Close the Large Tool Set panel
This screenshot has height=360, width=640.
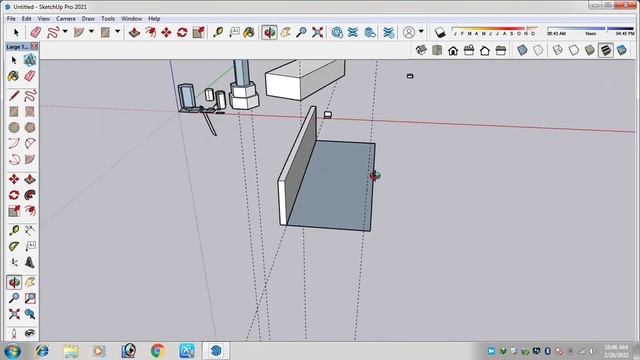34,46
